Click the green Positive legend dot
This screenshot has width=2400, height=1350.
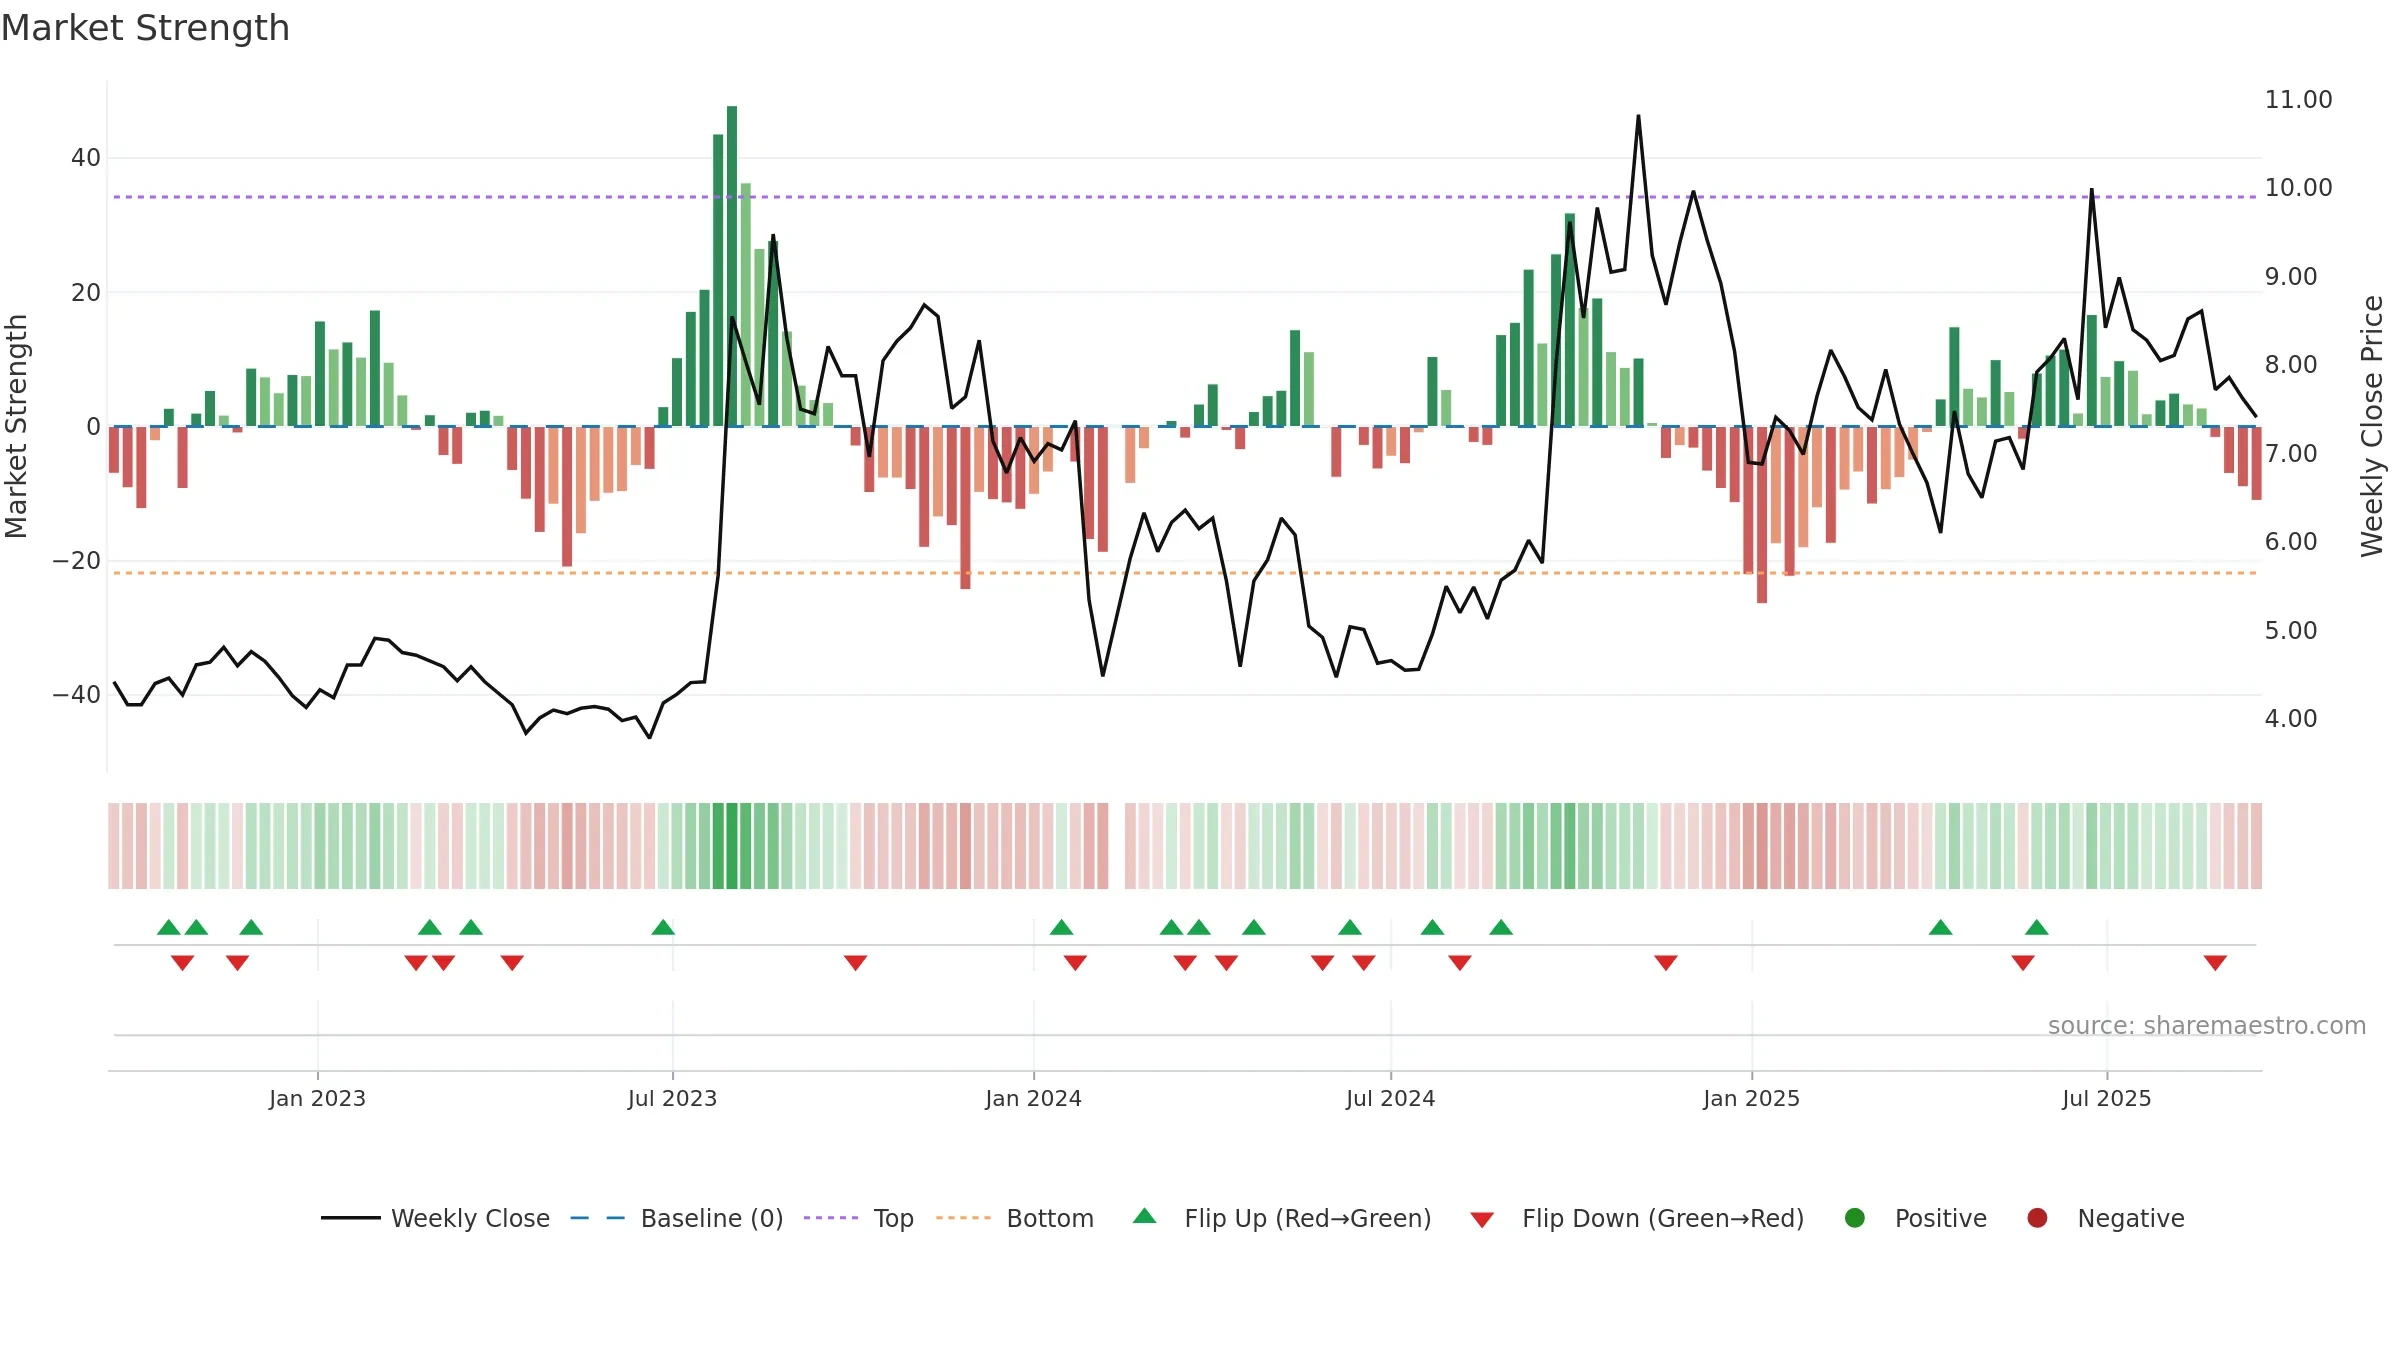pyautogui.click(x=1855, y=1218)
